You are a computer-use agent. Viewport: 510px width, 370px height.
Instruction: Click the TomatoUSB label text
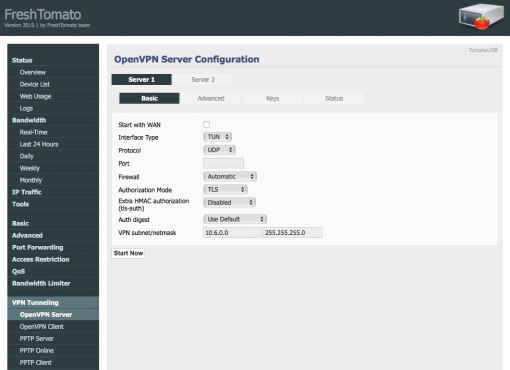click(x=483, y=50)
